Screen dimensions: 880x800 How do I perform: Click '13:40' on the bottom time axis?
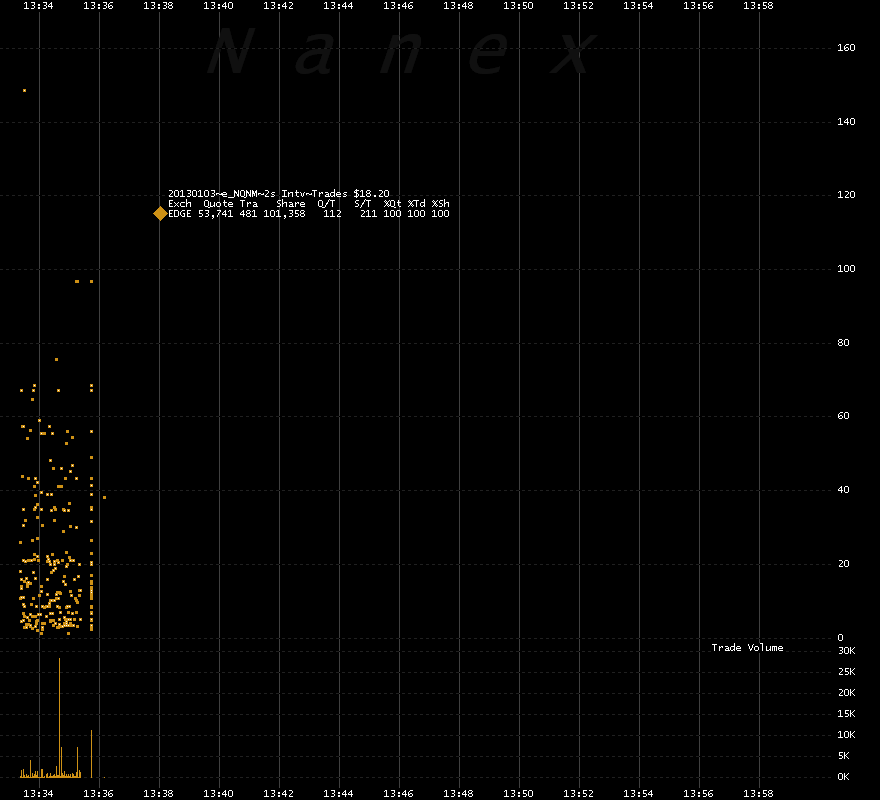(218, 794)
